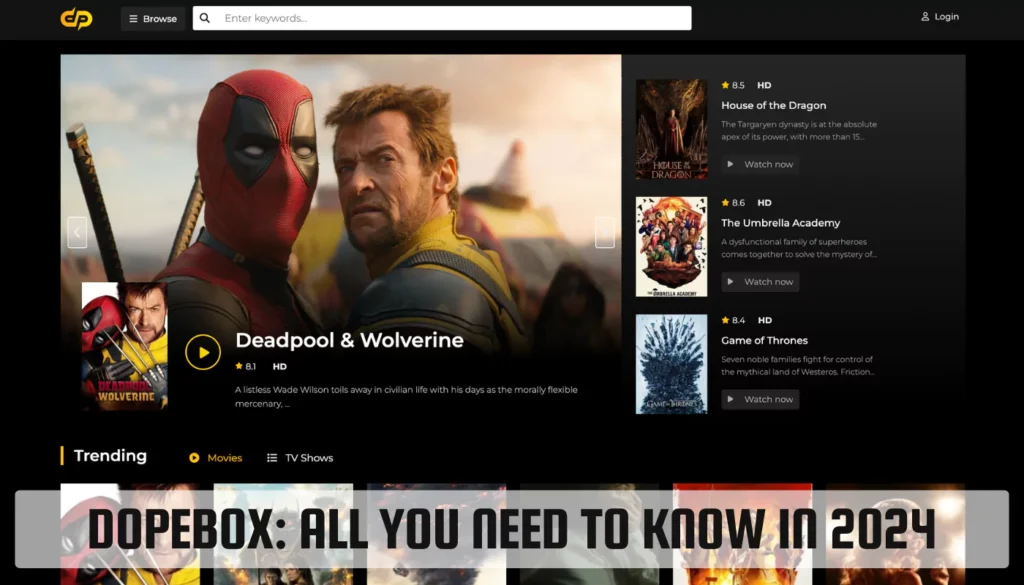This screenshot has width=1024, height=585.
Task: Go to previous slide with left arrow
Action: (77, 233)
